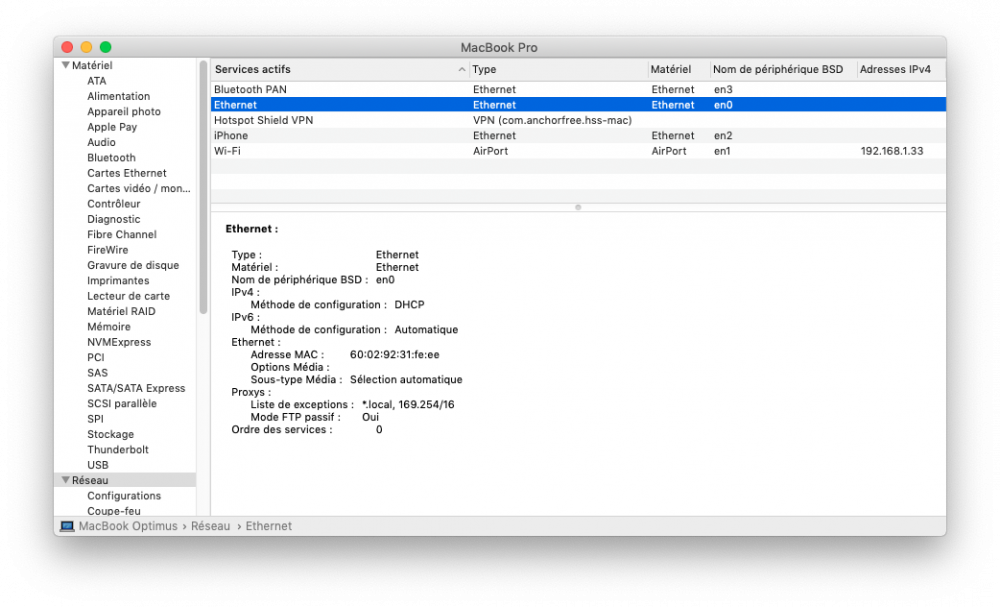Go to MacBook Optimus in path bar

coord(128,526)
